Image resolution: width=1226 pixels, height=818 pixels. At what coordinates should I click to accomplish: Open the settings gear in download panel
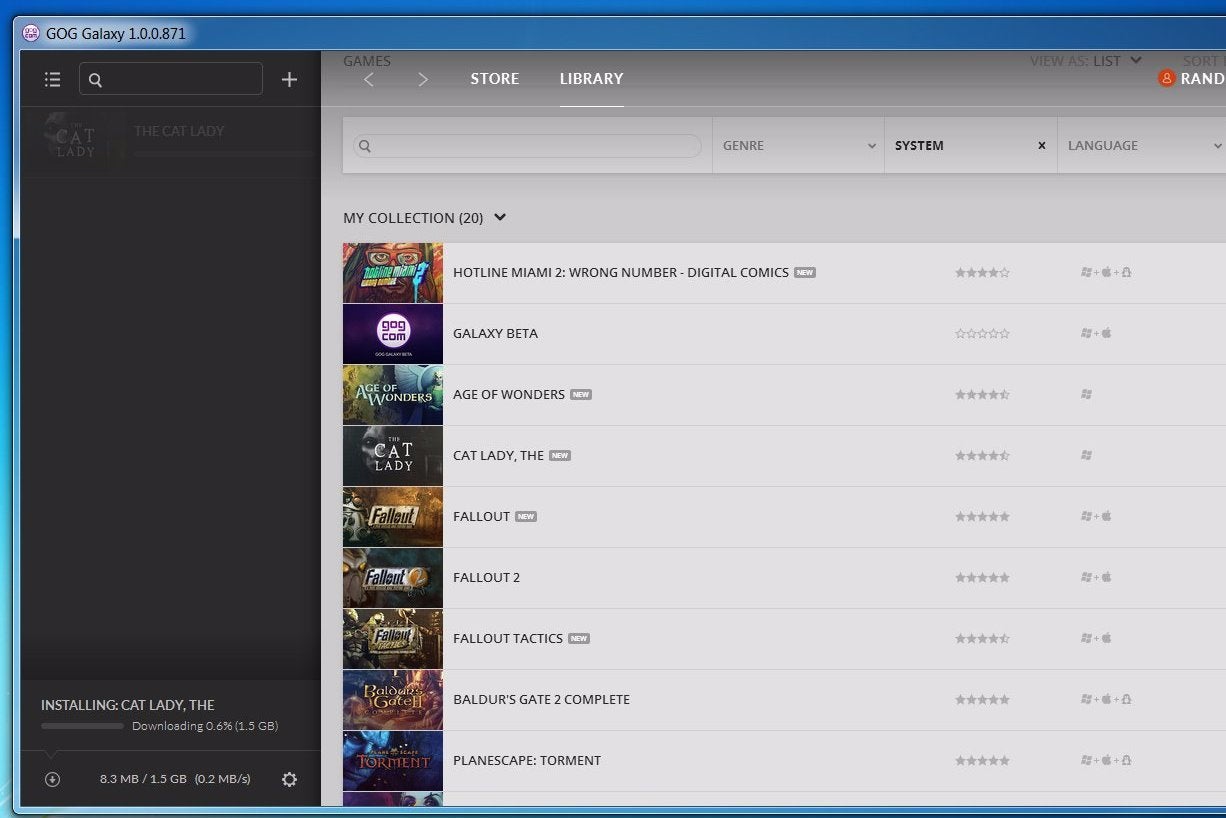(289, 778)
